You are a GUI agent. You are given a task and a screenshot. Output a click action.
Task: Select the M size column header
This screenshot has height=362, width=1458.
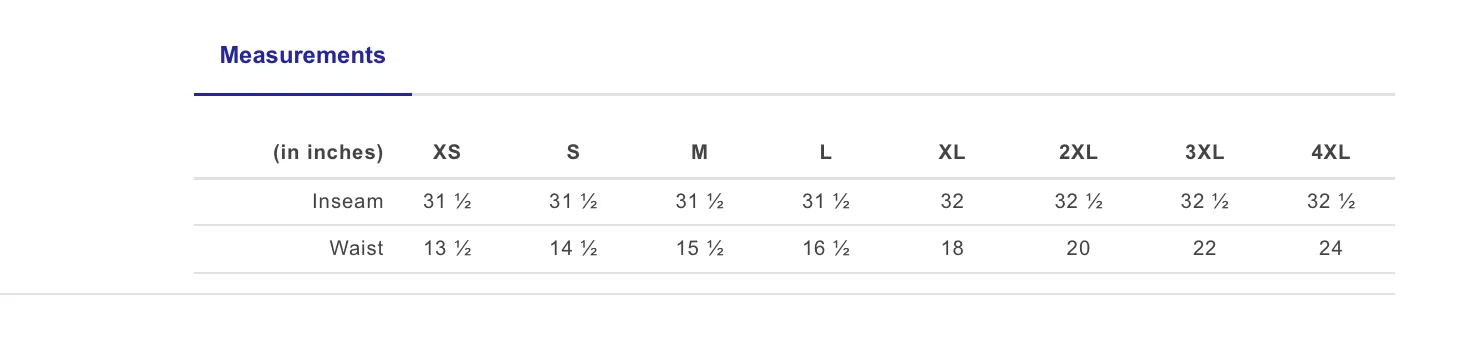(x=699, y=153)
